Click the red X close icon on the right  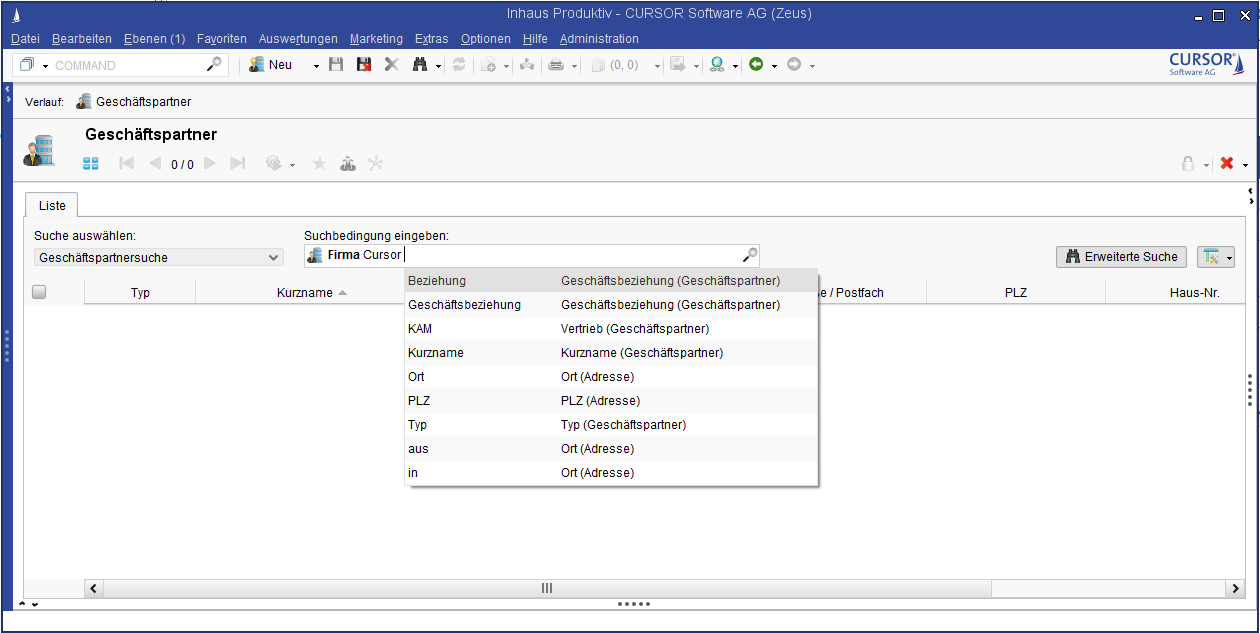point(1227,164)
